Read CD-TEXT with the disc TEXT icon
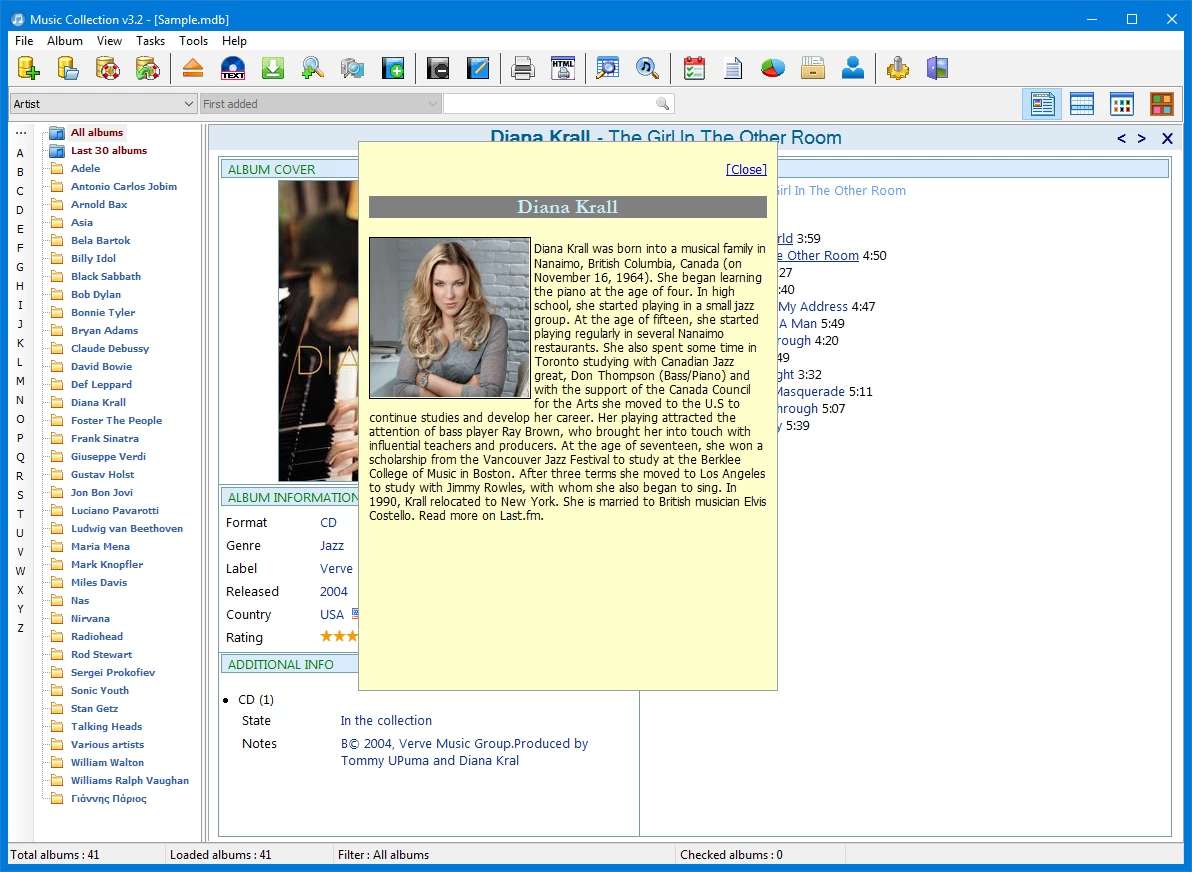The width and height of the screenshot is (1192, 872). pyautogui.click(x=233, y=68)
